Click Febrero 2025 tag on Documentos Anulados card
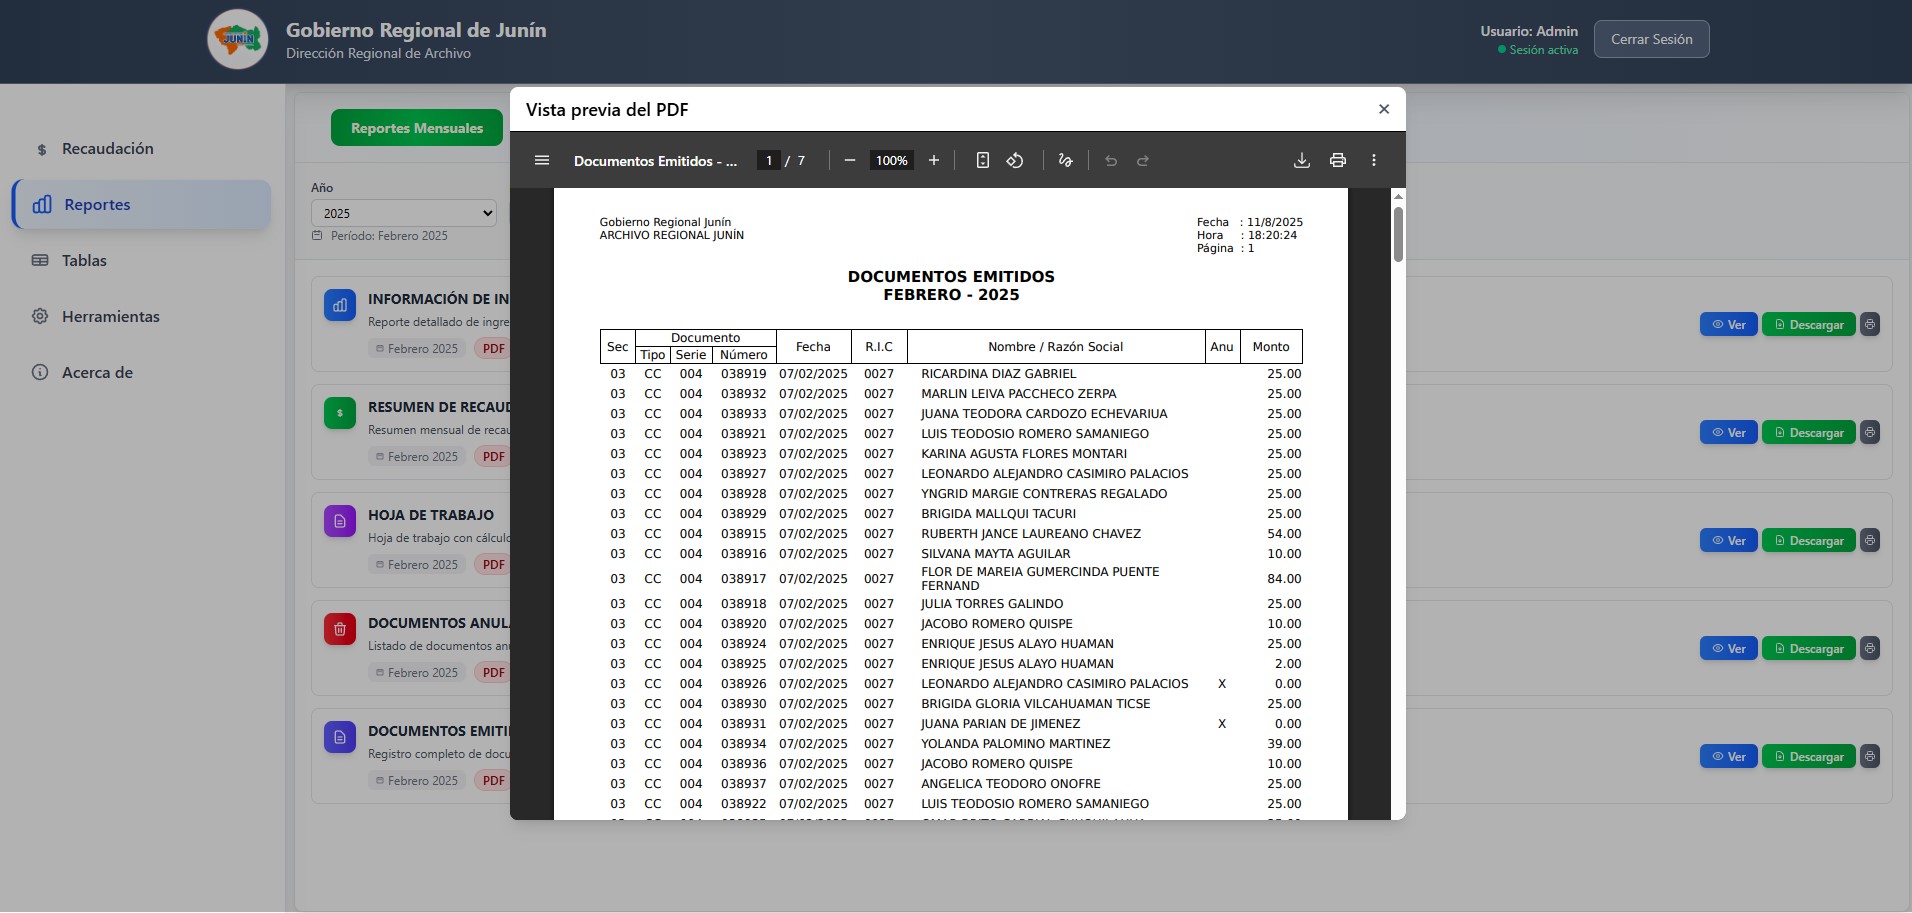 (417, 672)
